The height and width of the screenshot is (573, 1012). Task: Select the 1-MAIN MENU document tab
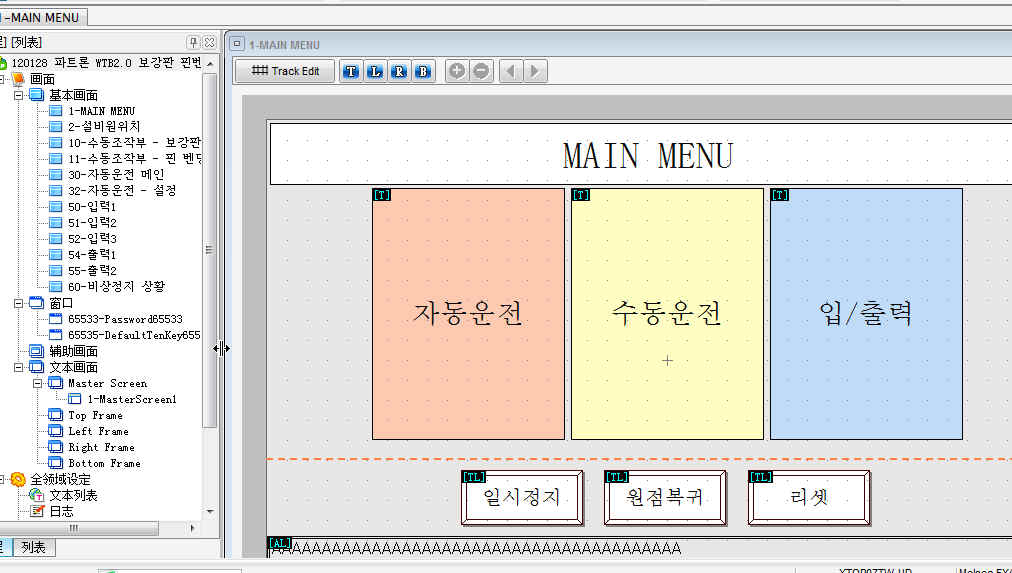[44, 17]
